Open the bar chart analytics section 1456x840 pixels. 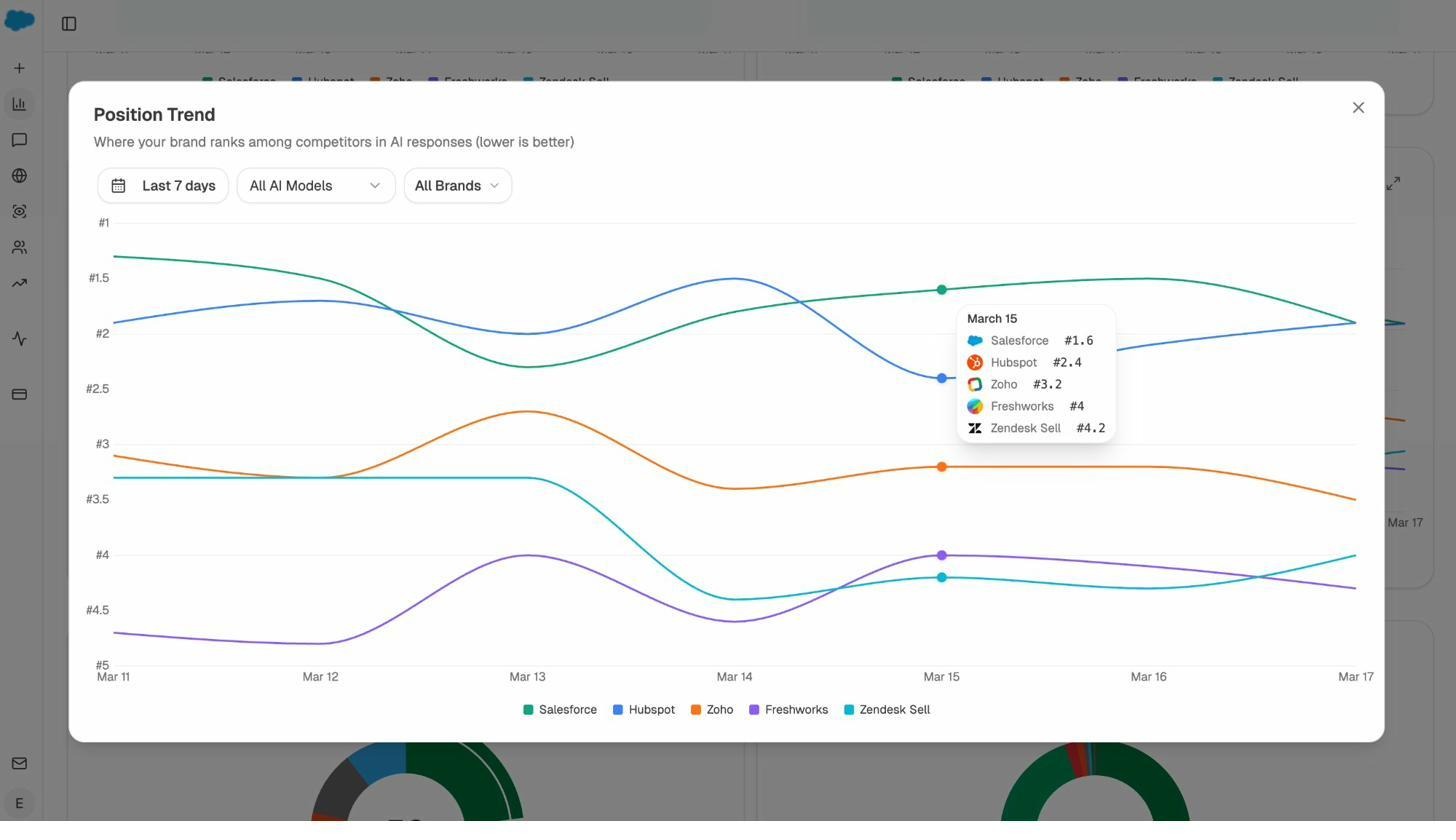19,103
